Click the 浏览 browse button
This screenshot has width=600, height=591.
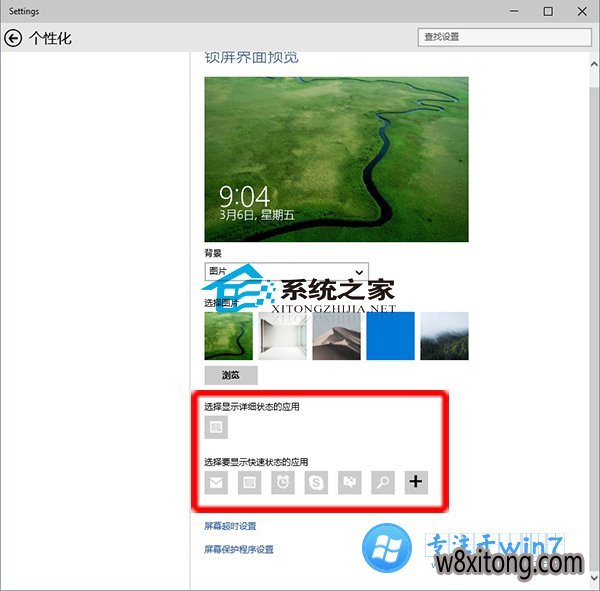pyautogui.click(x=230, y=376)
